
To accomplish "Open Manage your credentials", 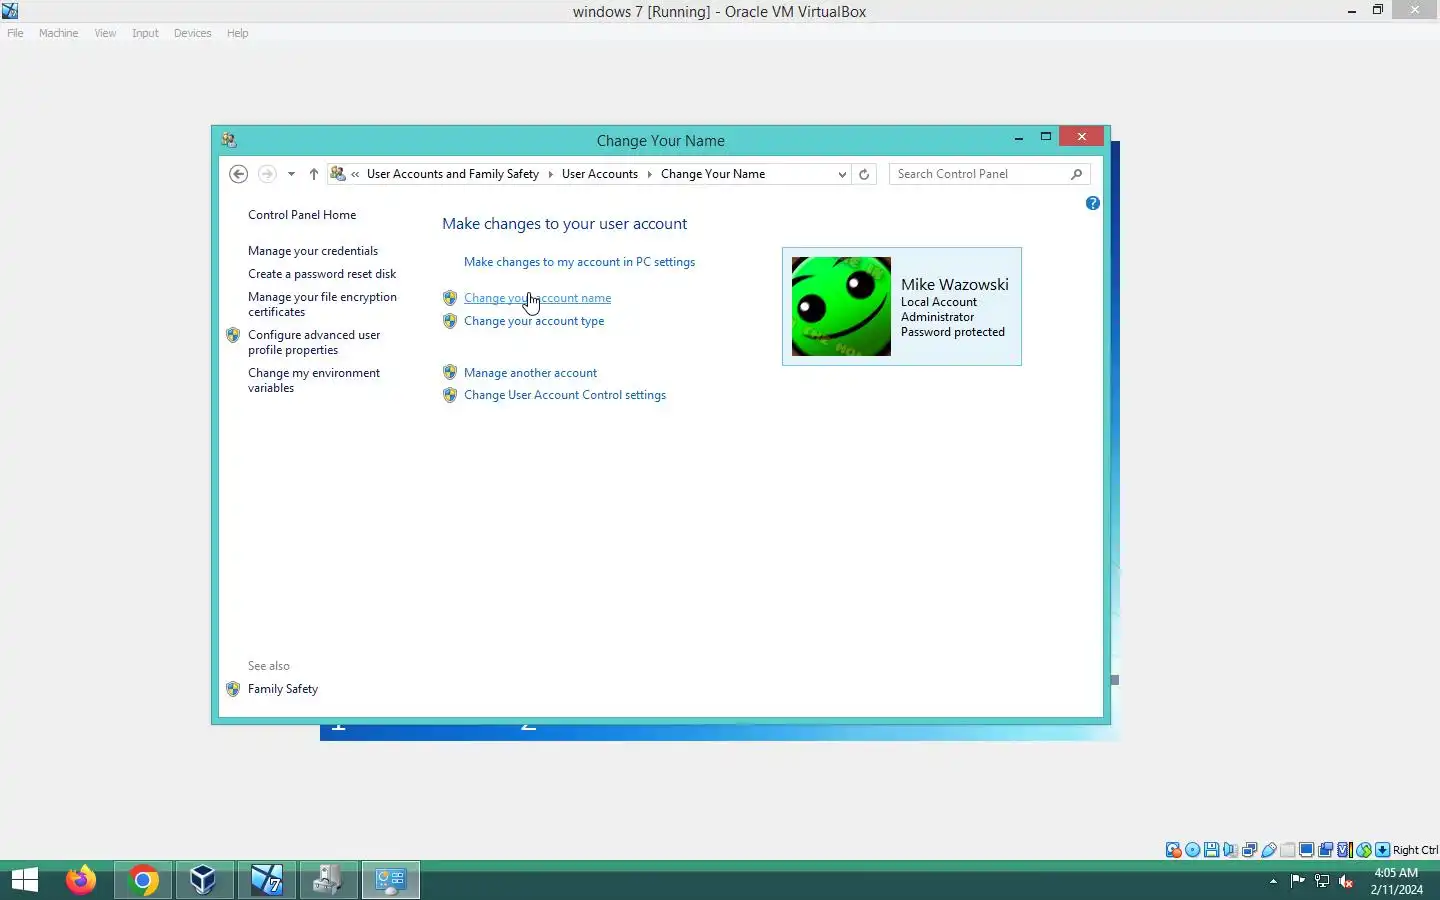I will [313, 251].
